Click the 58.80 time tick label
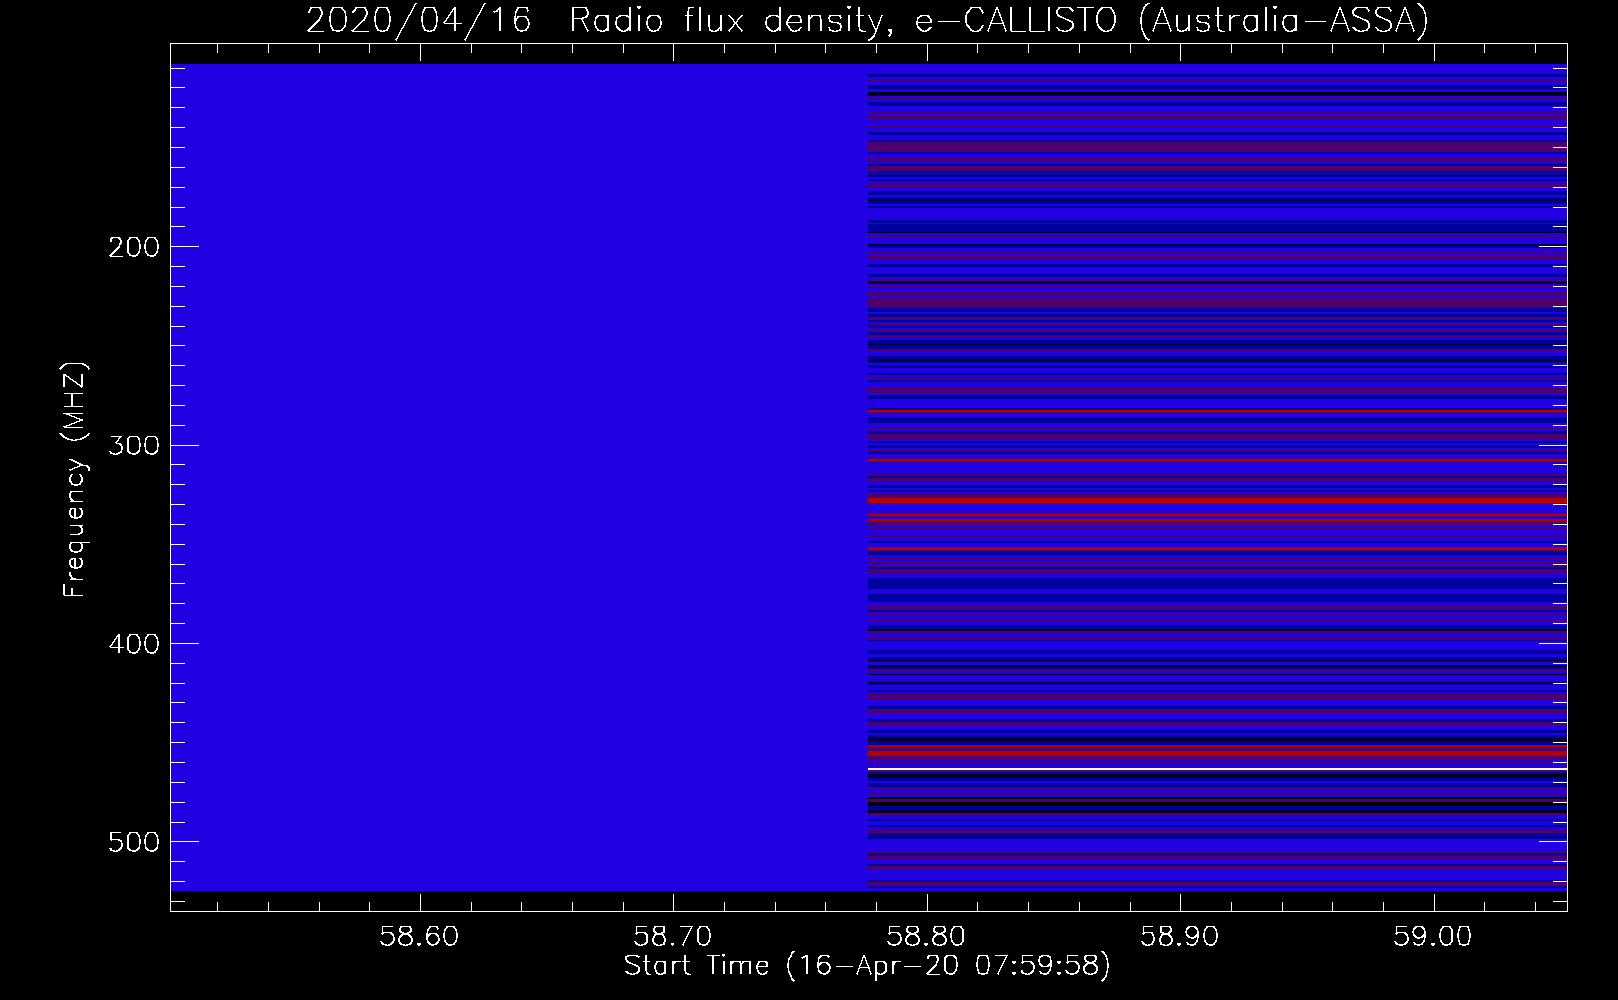Image resolution: width=1618 pixels, height=1000 pixels. (927, 937)
